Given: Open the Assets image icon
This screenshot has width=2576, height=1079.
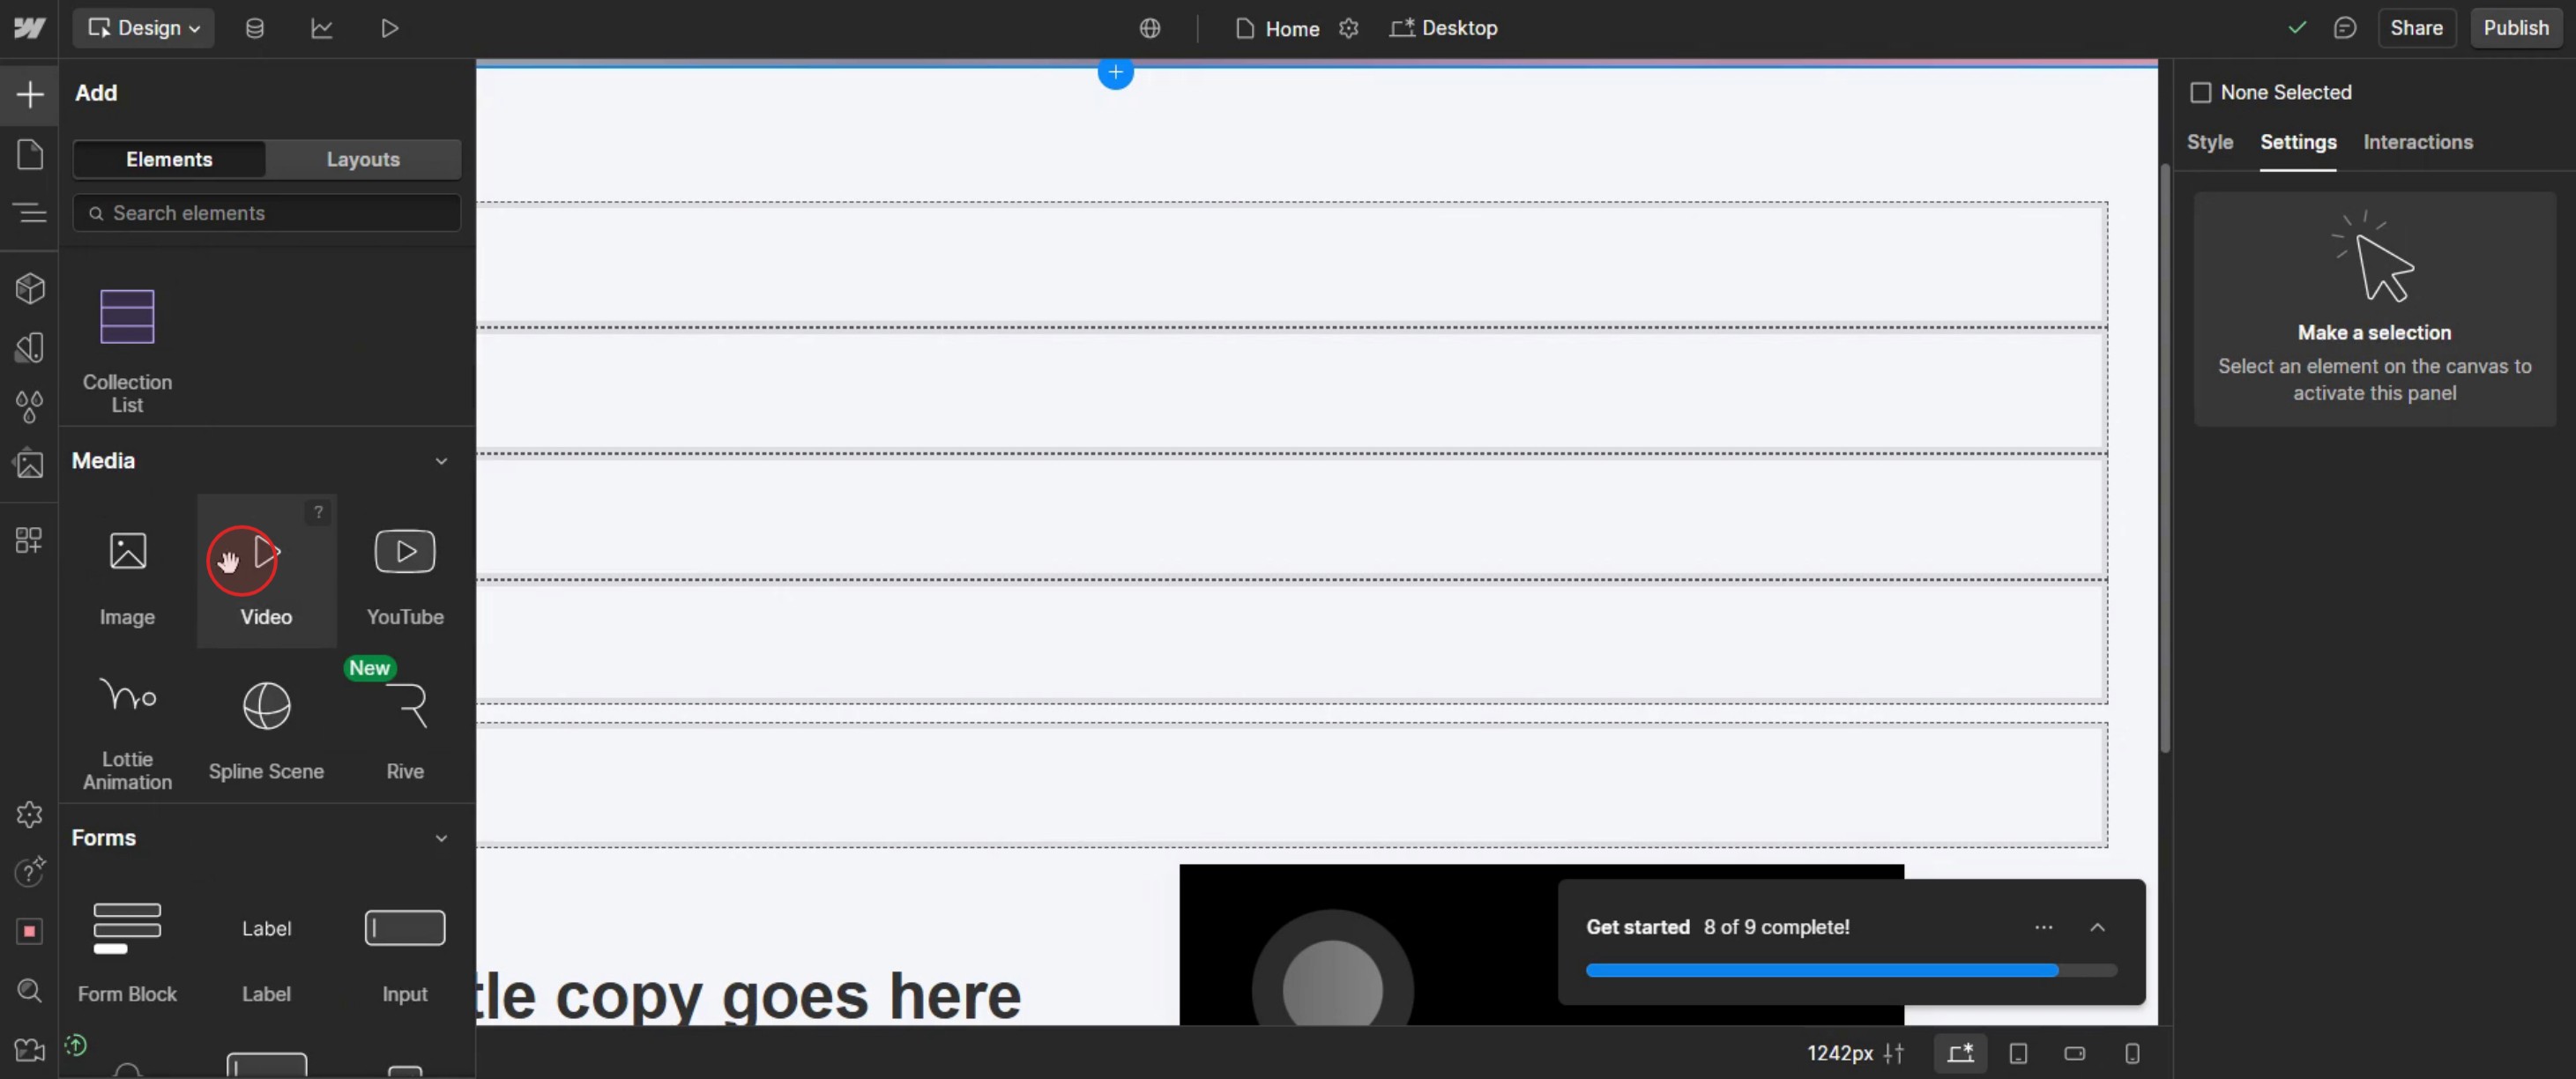Looking at the screenshot, I should point(30,464).
